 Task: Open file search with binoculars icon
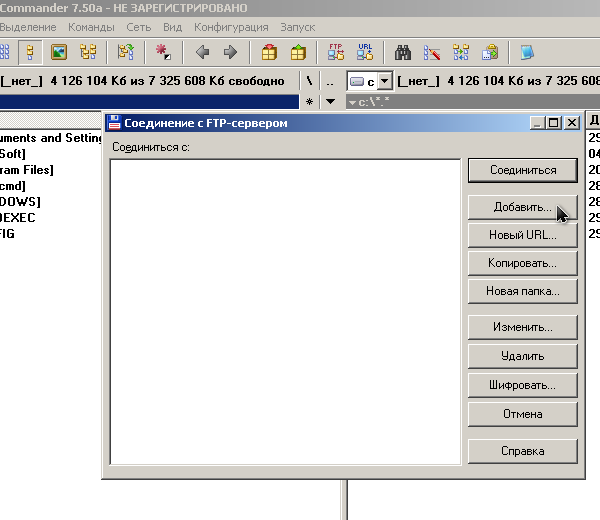tap(404, 52)
